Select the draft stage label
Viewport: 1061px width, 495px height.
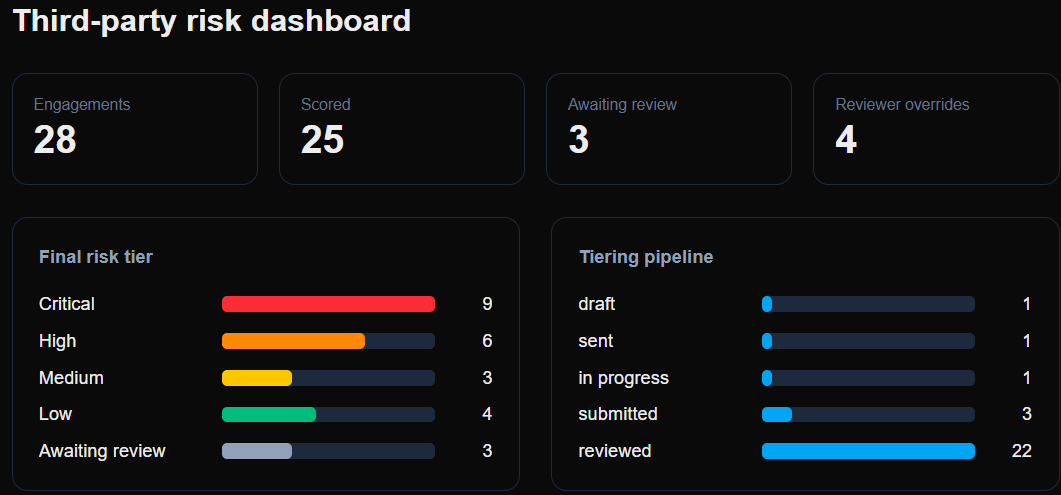(597, 304)
